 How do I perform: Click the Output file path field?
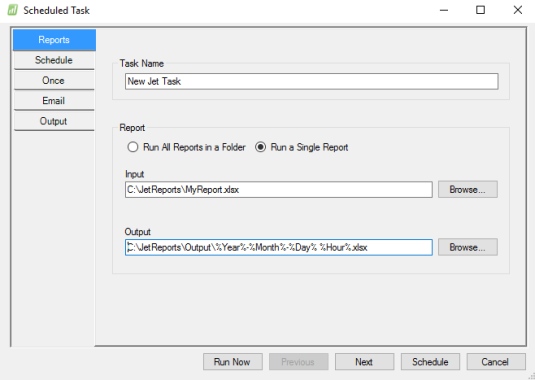click(x=279, y=247)
